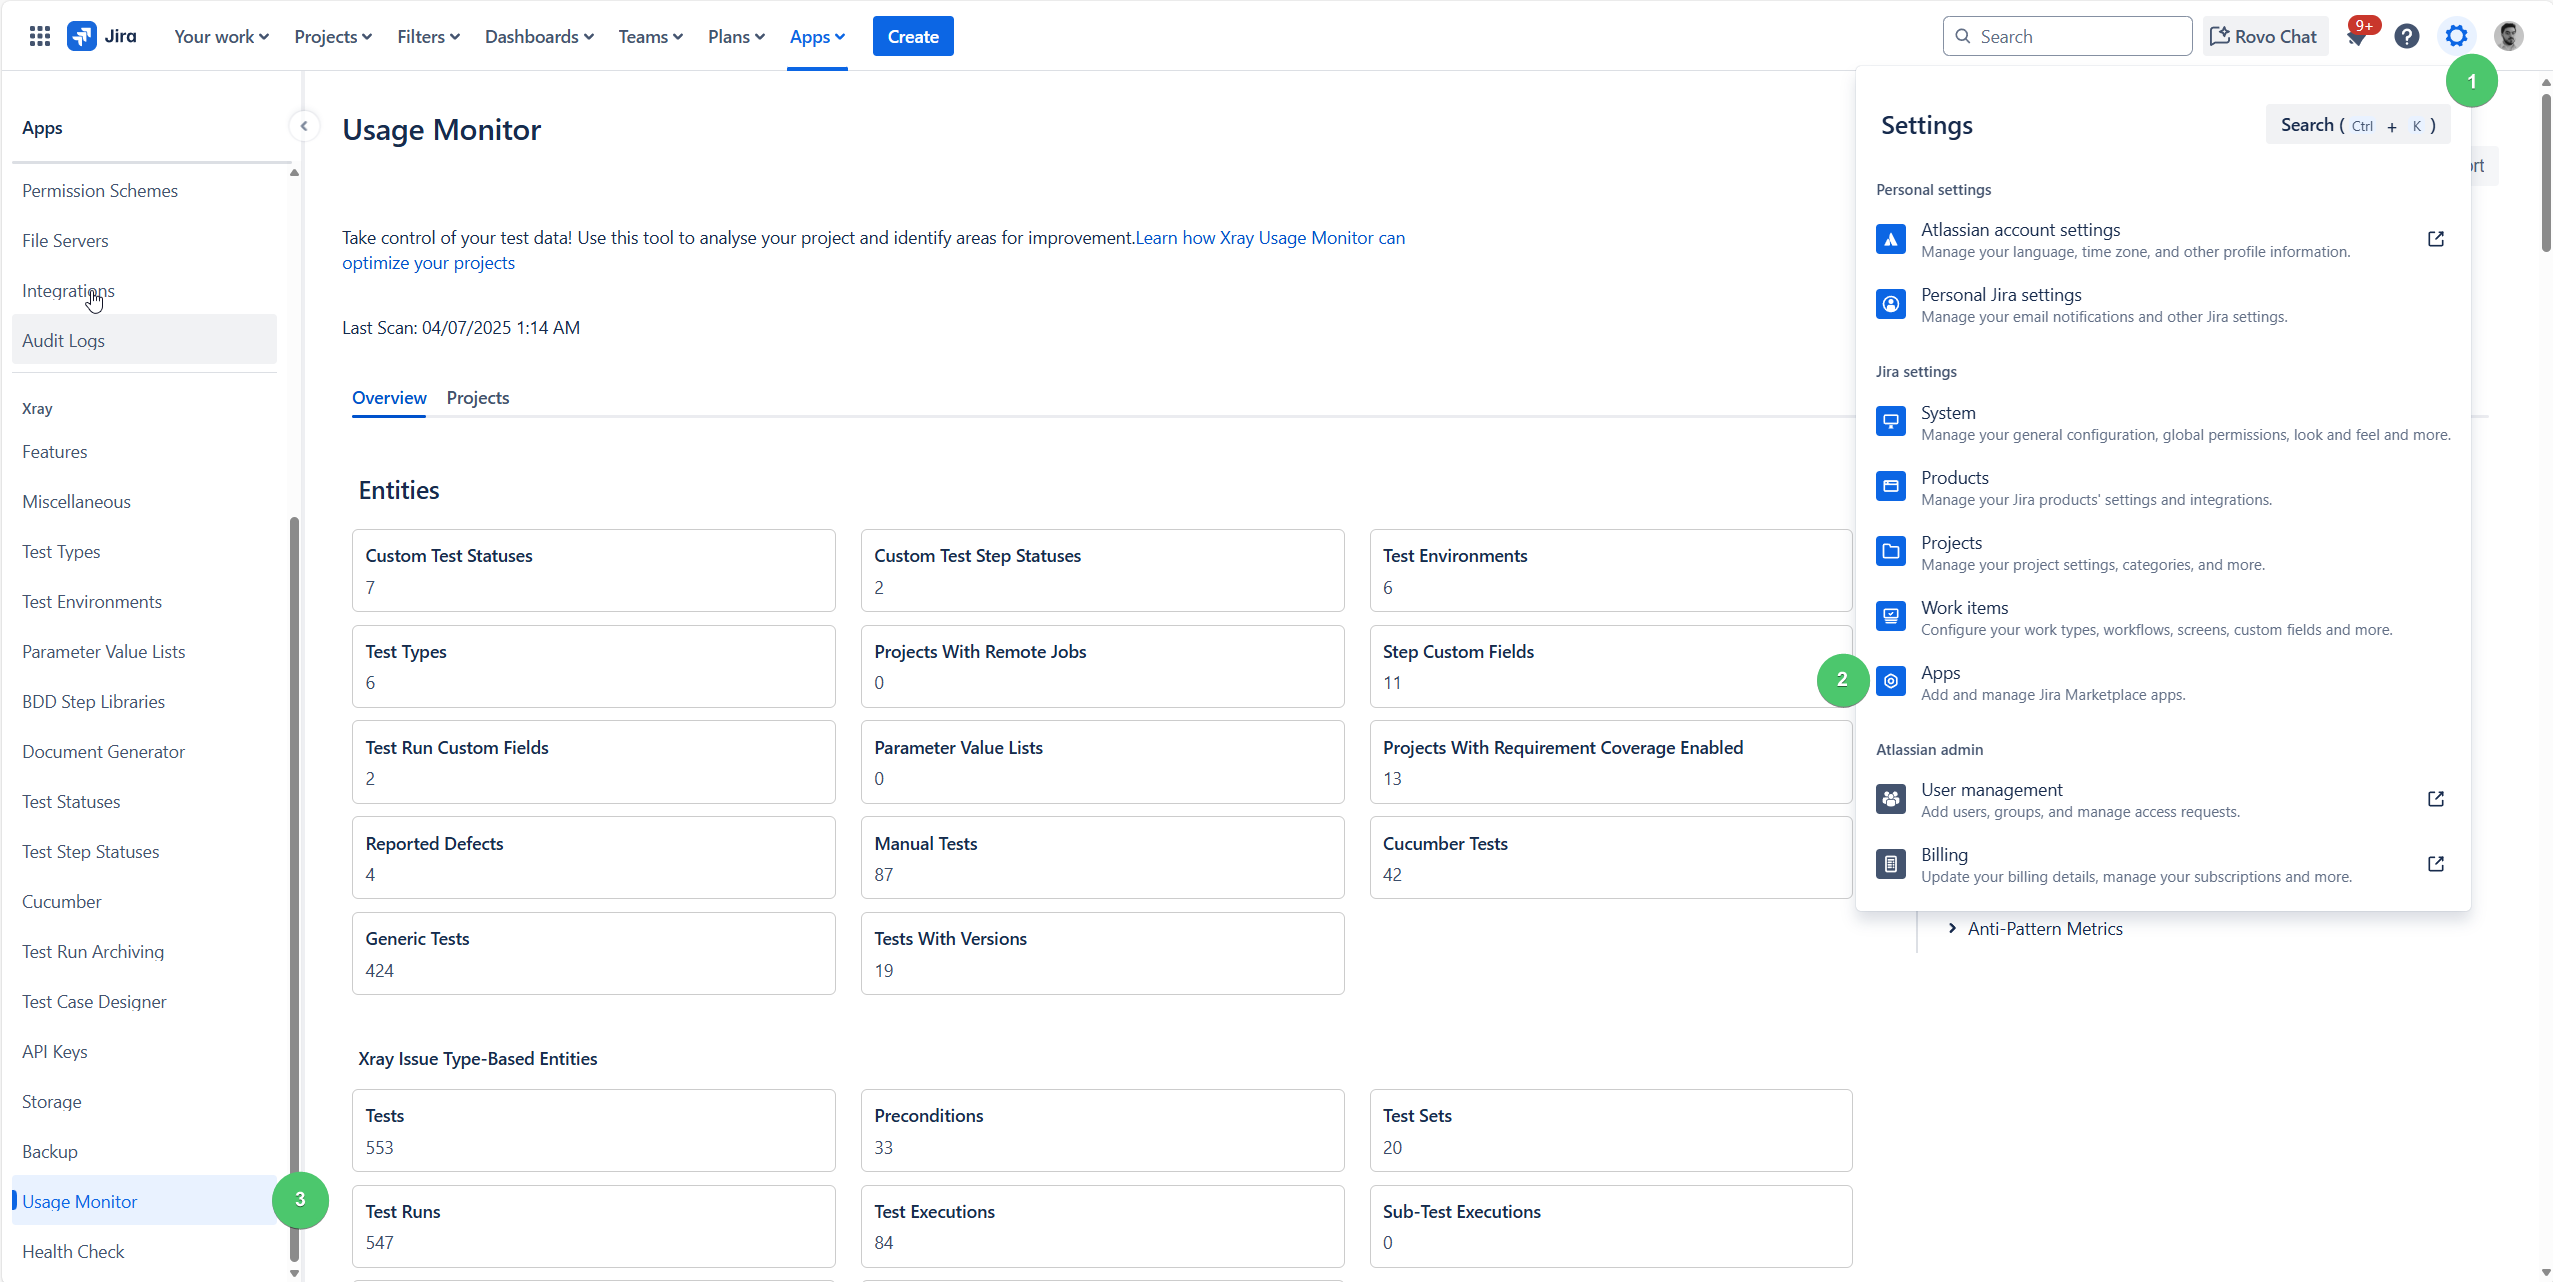Click the Personal Jira settings icon

[x=1891, y=305]
